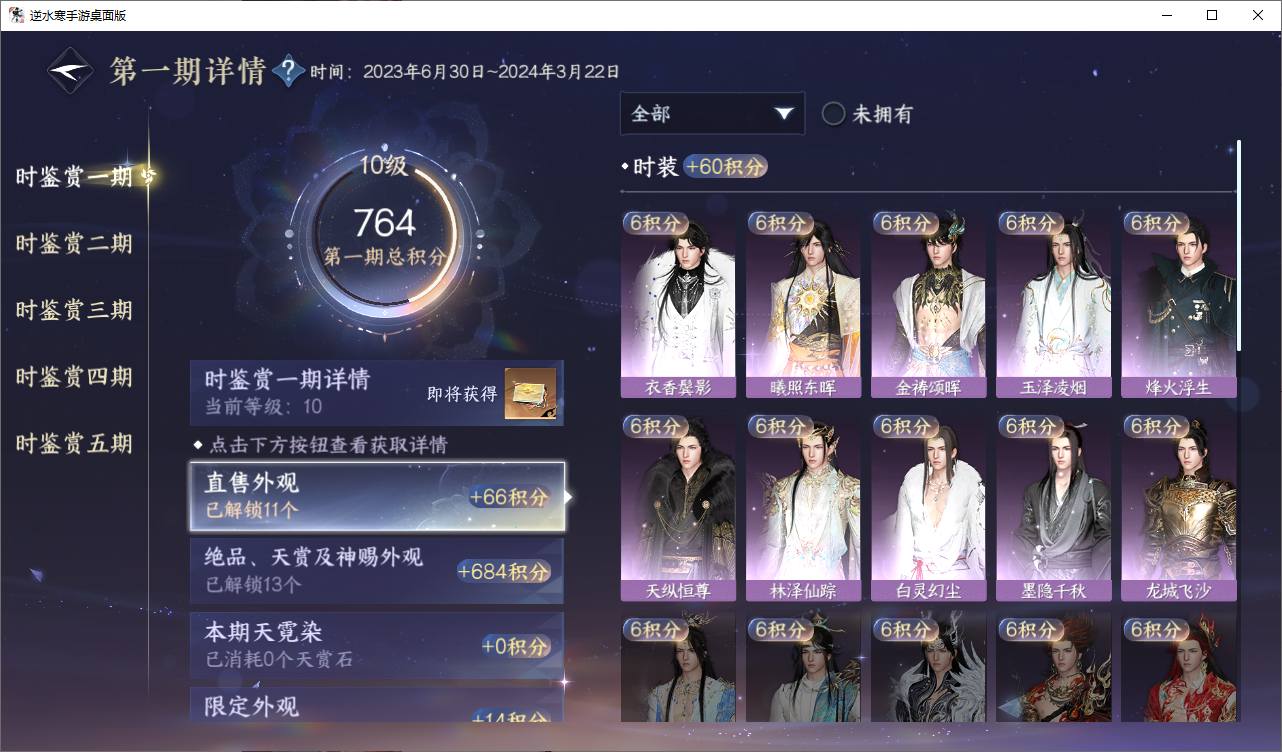Open 时鉴赏五期 tab
The image size is (1282, 752).
pyautogui.click(x=74, y=444)
